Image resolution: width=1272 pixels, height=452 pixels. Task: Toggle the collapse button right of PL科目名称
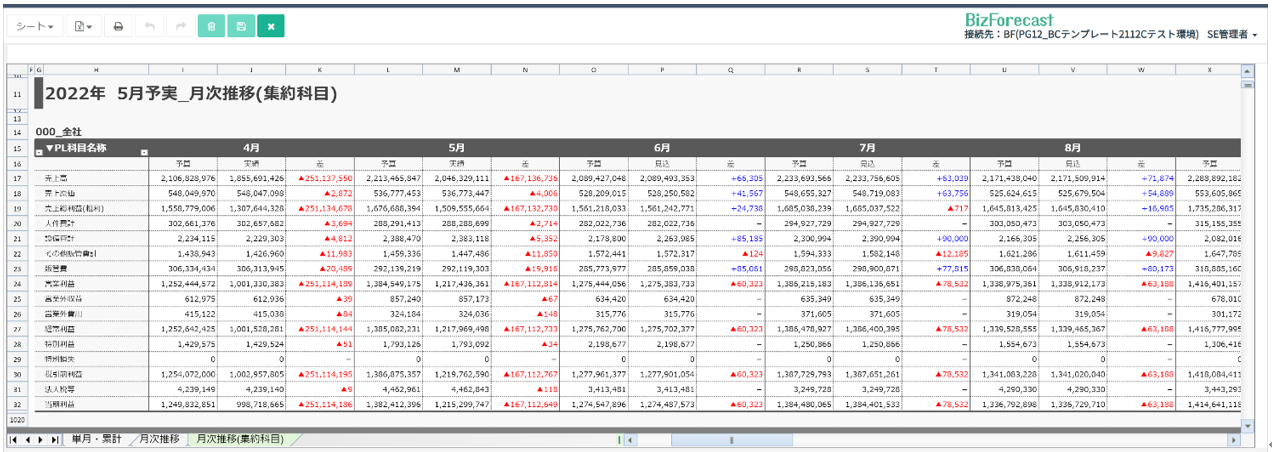click(x=144, y=153)
